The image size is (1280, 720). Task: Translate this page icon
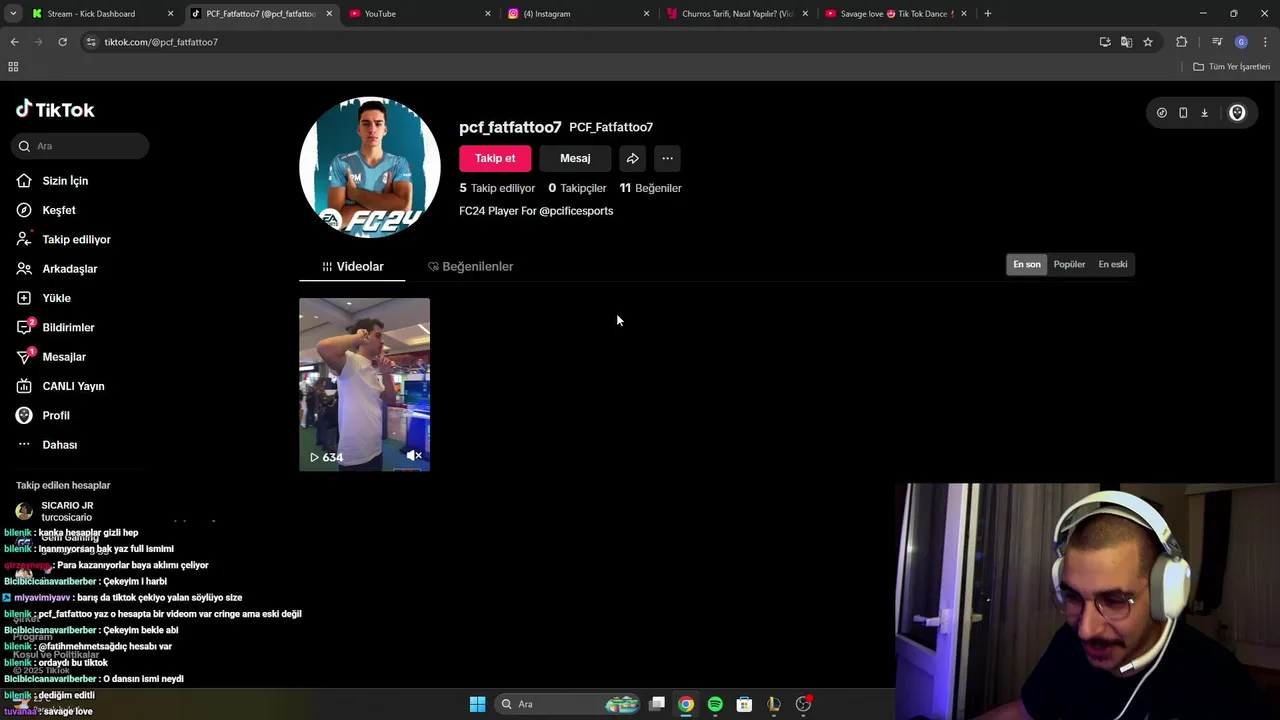tap(1126, 42)
